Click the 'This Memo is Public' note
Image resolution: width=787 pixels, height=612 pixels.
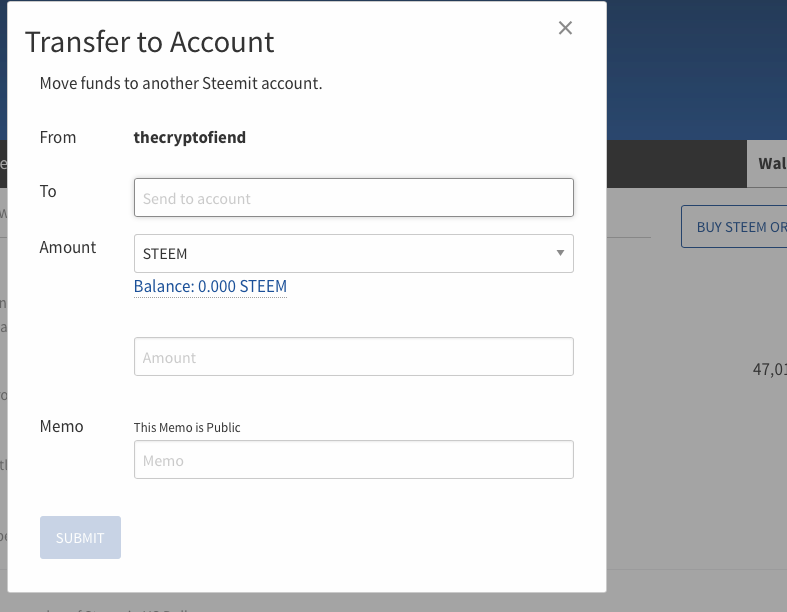pyautogui.click(x=187, y=427)
